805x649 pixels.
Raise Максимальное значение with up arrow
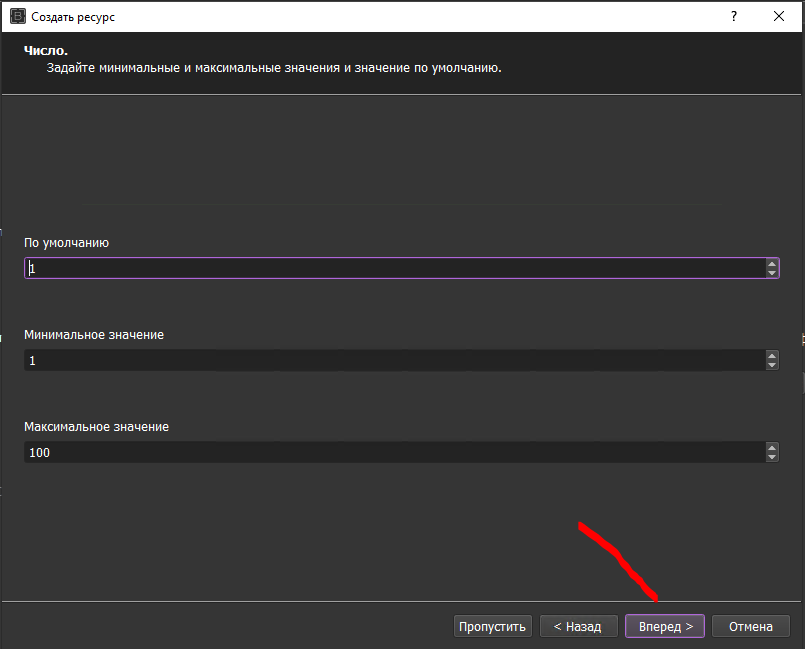772,448
